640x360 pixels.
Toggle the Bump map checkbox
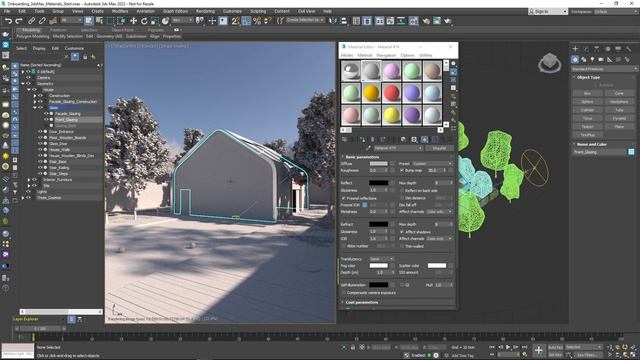coord(402,170)
